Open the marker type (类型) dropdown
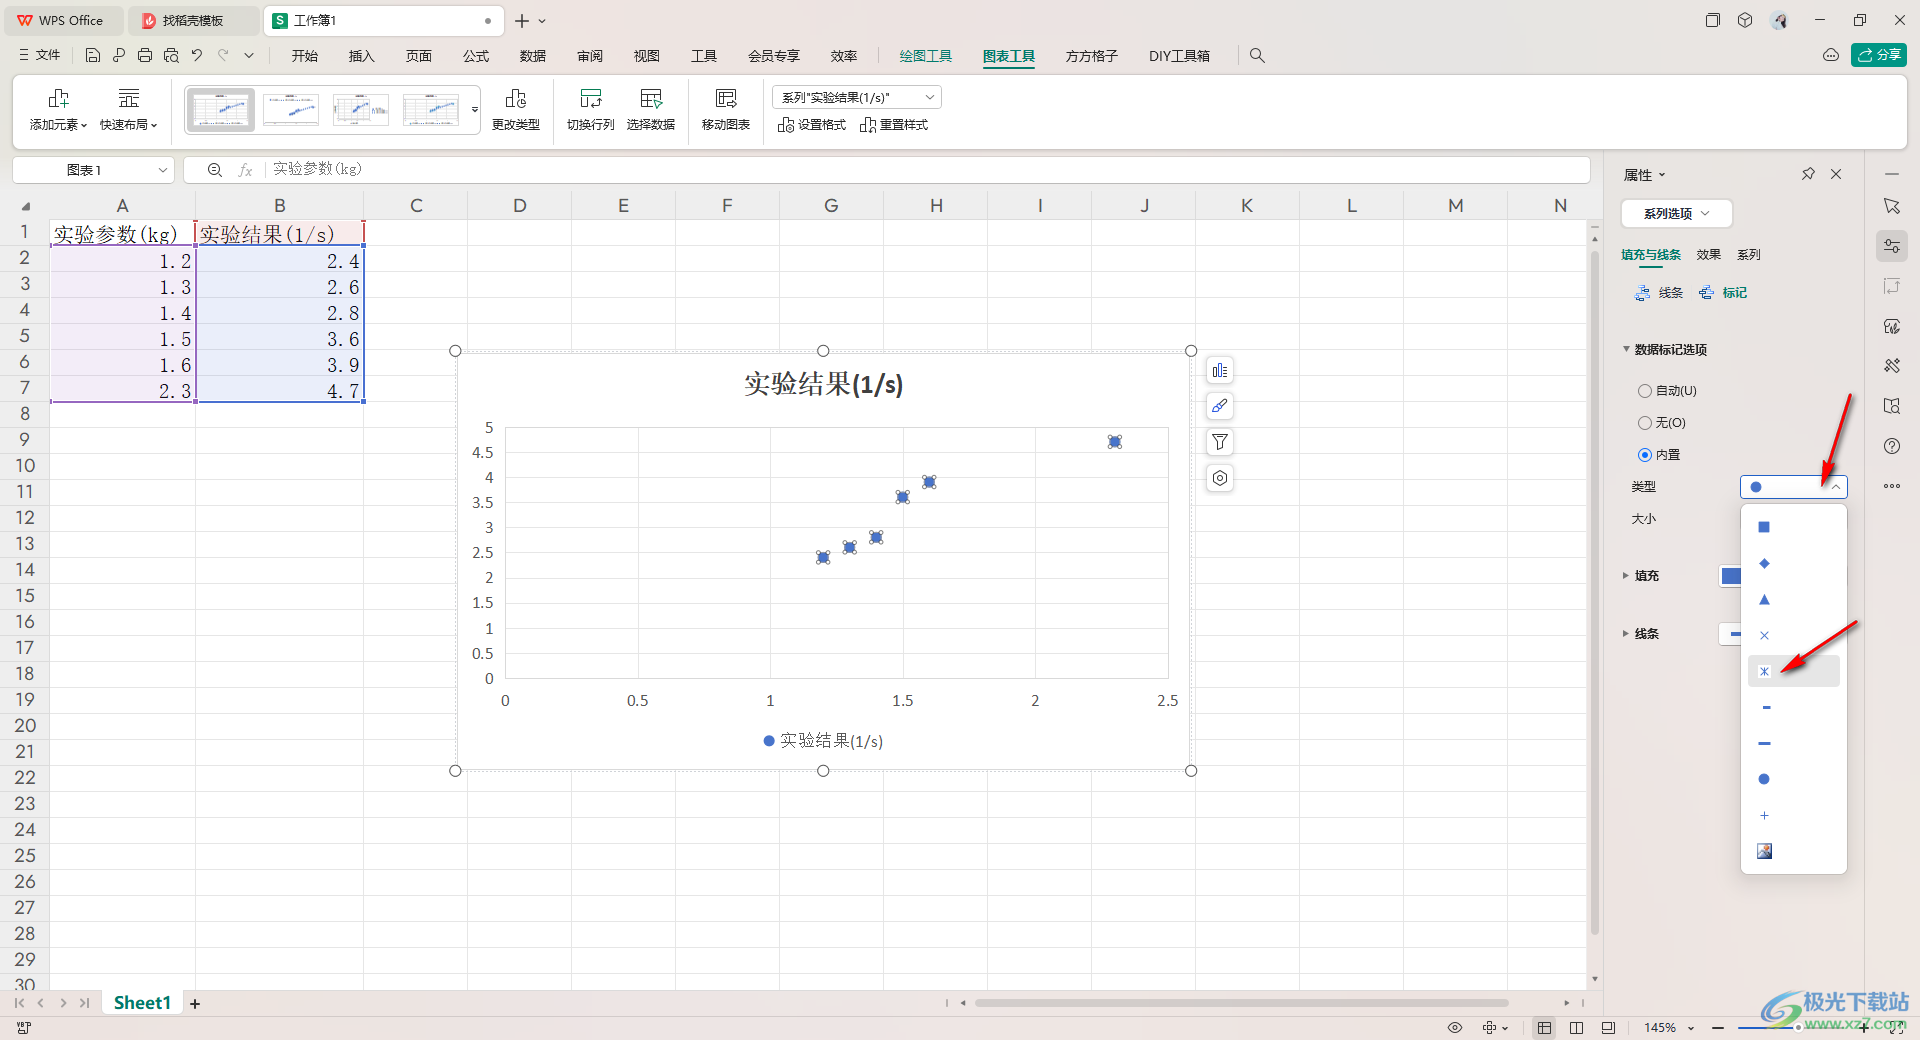This screenshot has width=1920, height=1040. pyautogui.click(x=1793, y=486)
